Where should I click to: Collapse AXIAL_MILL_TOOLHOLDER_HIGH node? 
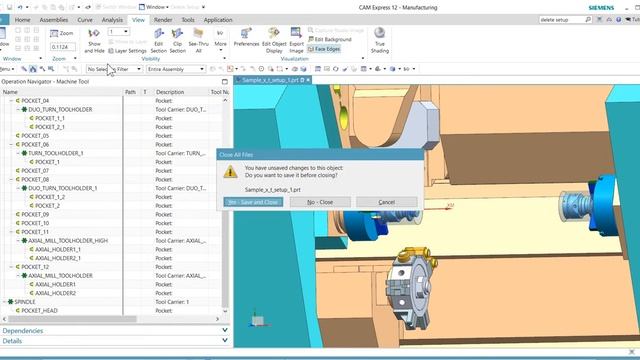(x=18, y=241)
